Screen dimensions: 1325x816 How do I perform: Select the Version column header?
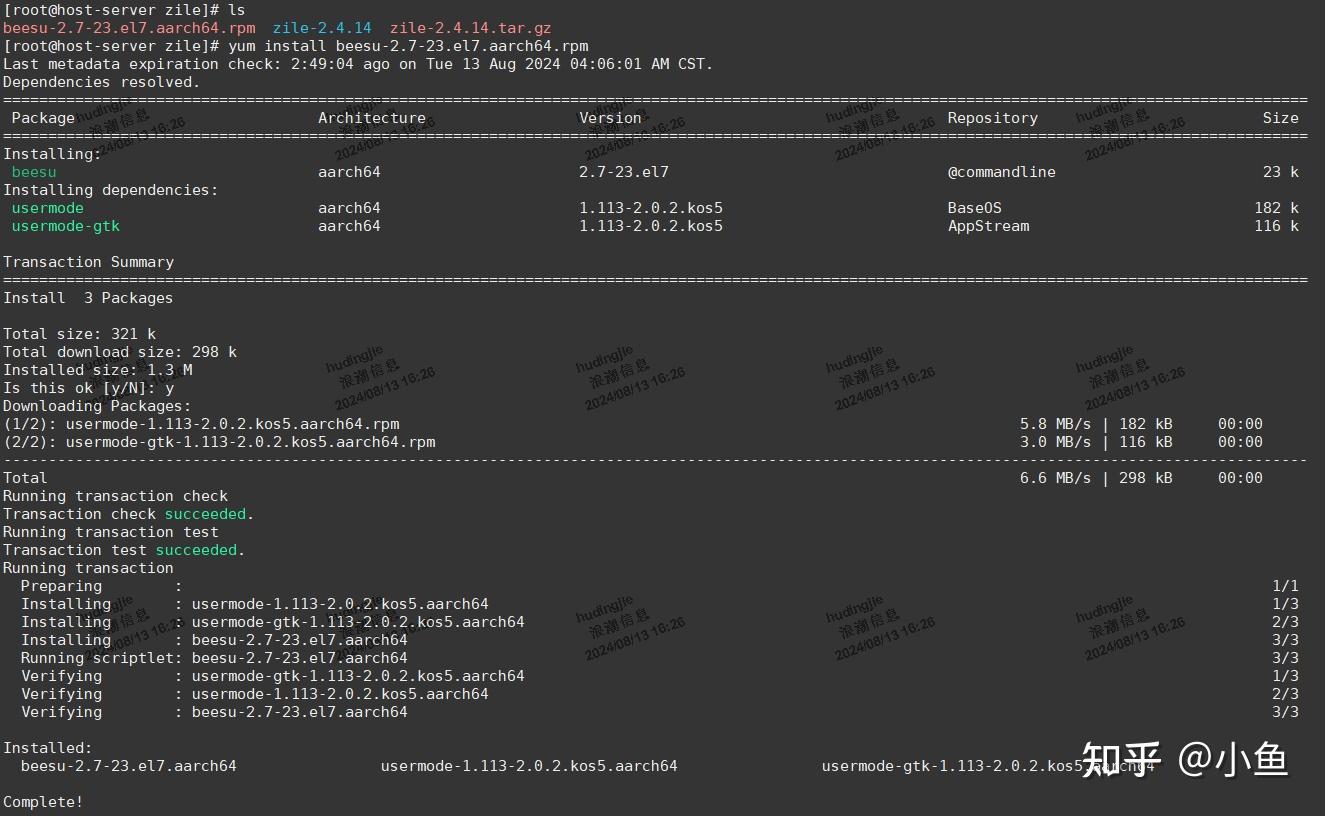(x=610, y=117)
